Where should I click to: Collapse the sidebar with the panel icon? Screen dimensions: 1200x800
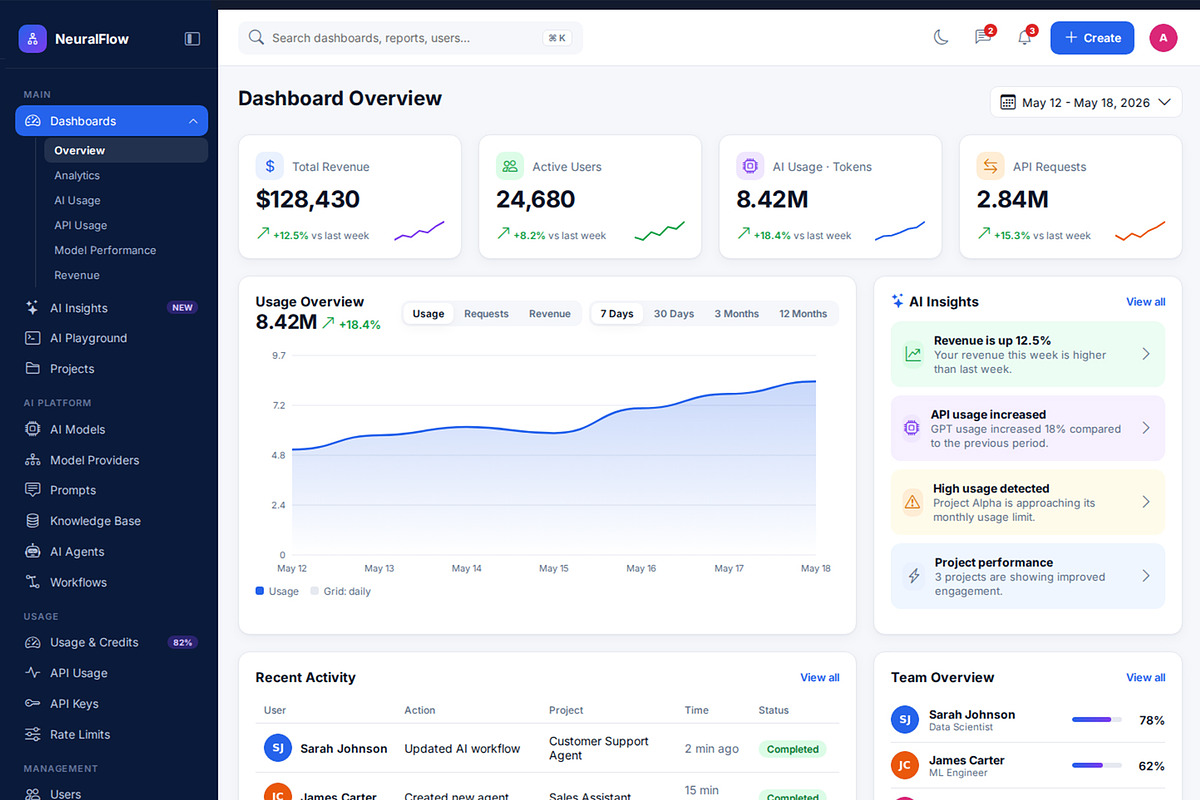192,39
